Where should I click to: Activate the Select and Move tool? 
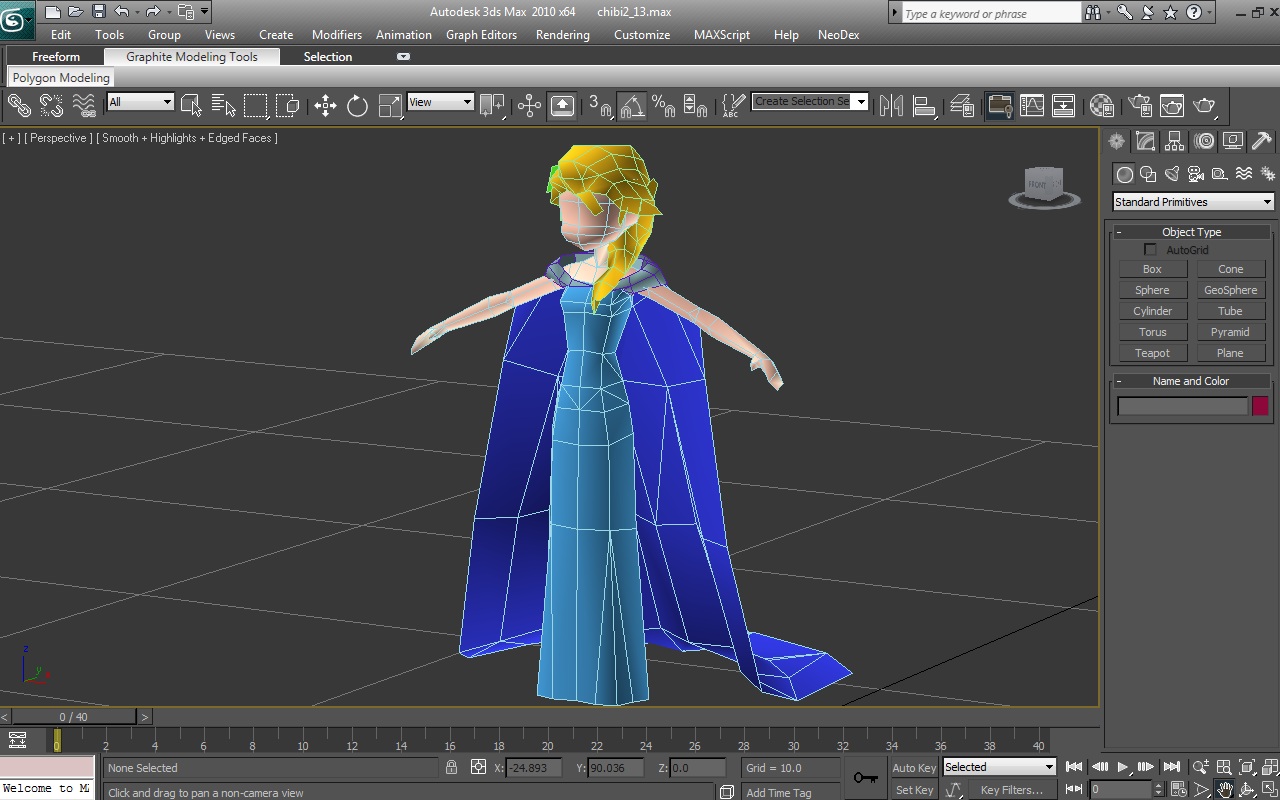(x=325, y=105)
